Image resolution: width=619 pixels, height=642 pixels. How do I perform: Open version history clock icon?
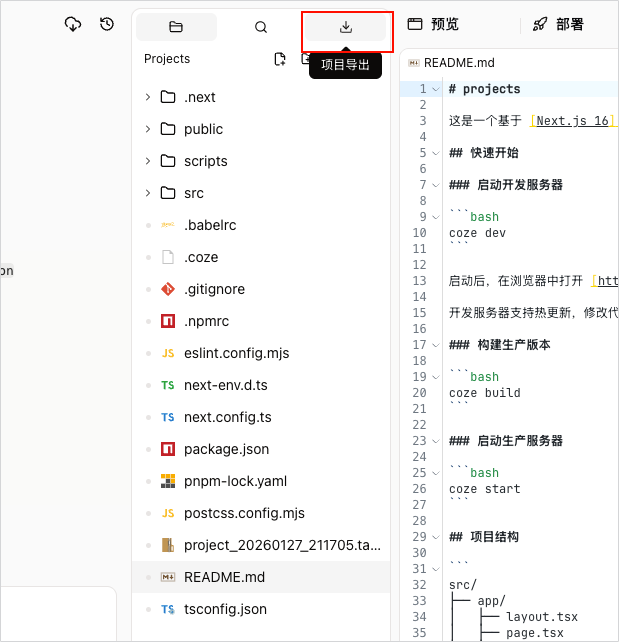[107, 24]
